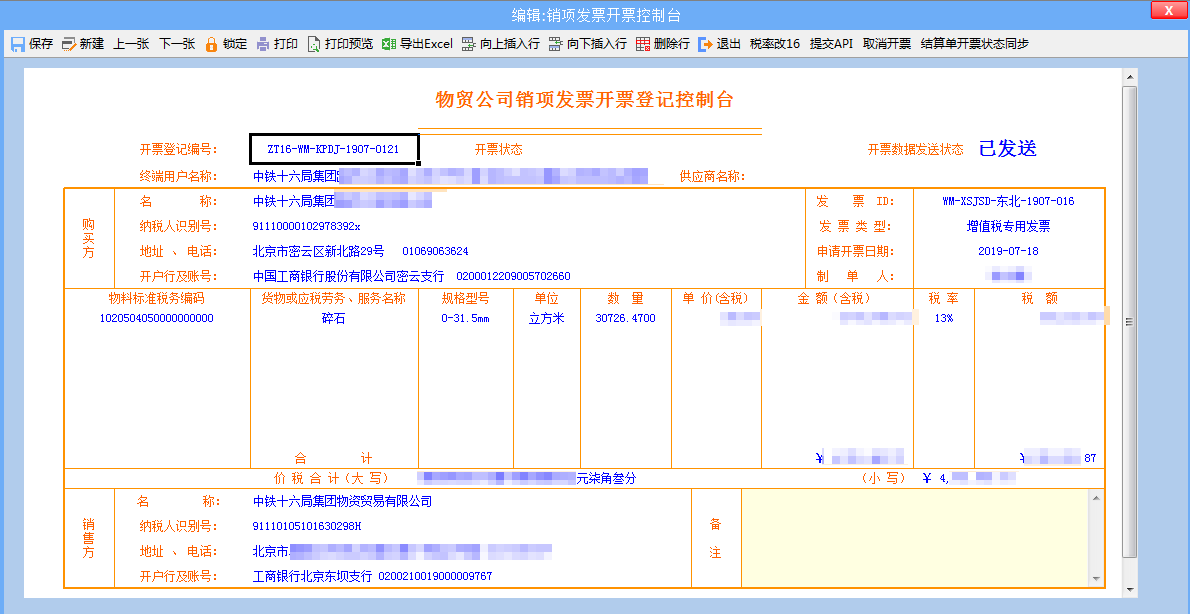Click the 备注 box scrollbar down arrow
Screen dimensions: 1190x614
pyautogui.click(x=1096, y=579)
